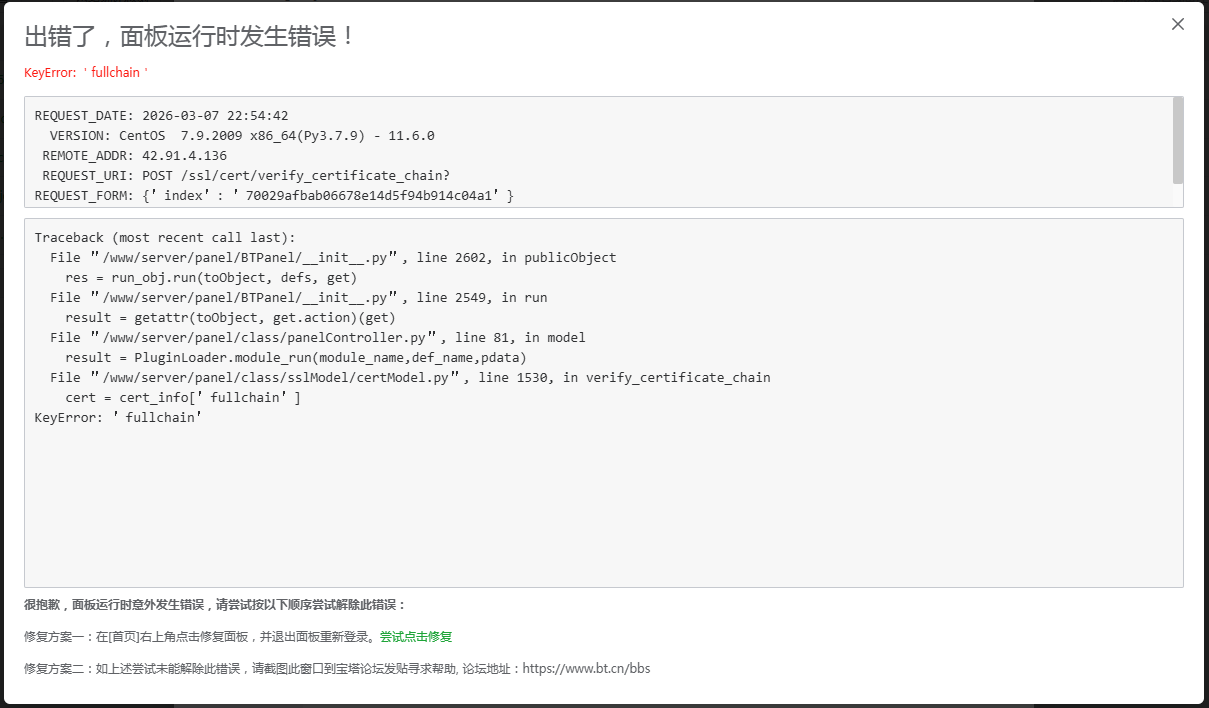1209x708 pixels.
Task: Click the cert_info['fullchain'] code line
Action: tap(183, 398)
